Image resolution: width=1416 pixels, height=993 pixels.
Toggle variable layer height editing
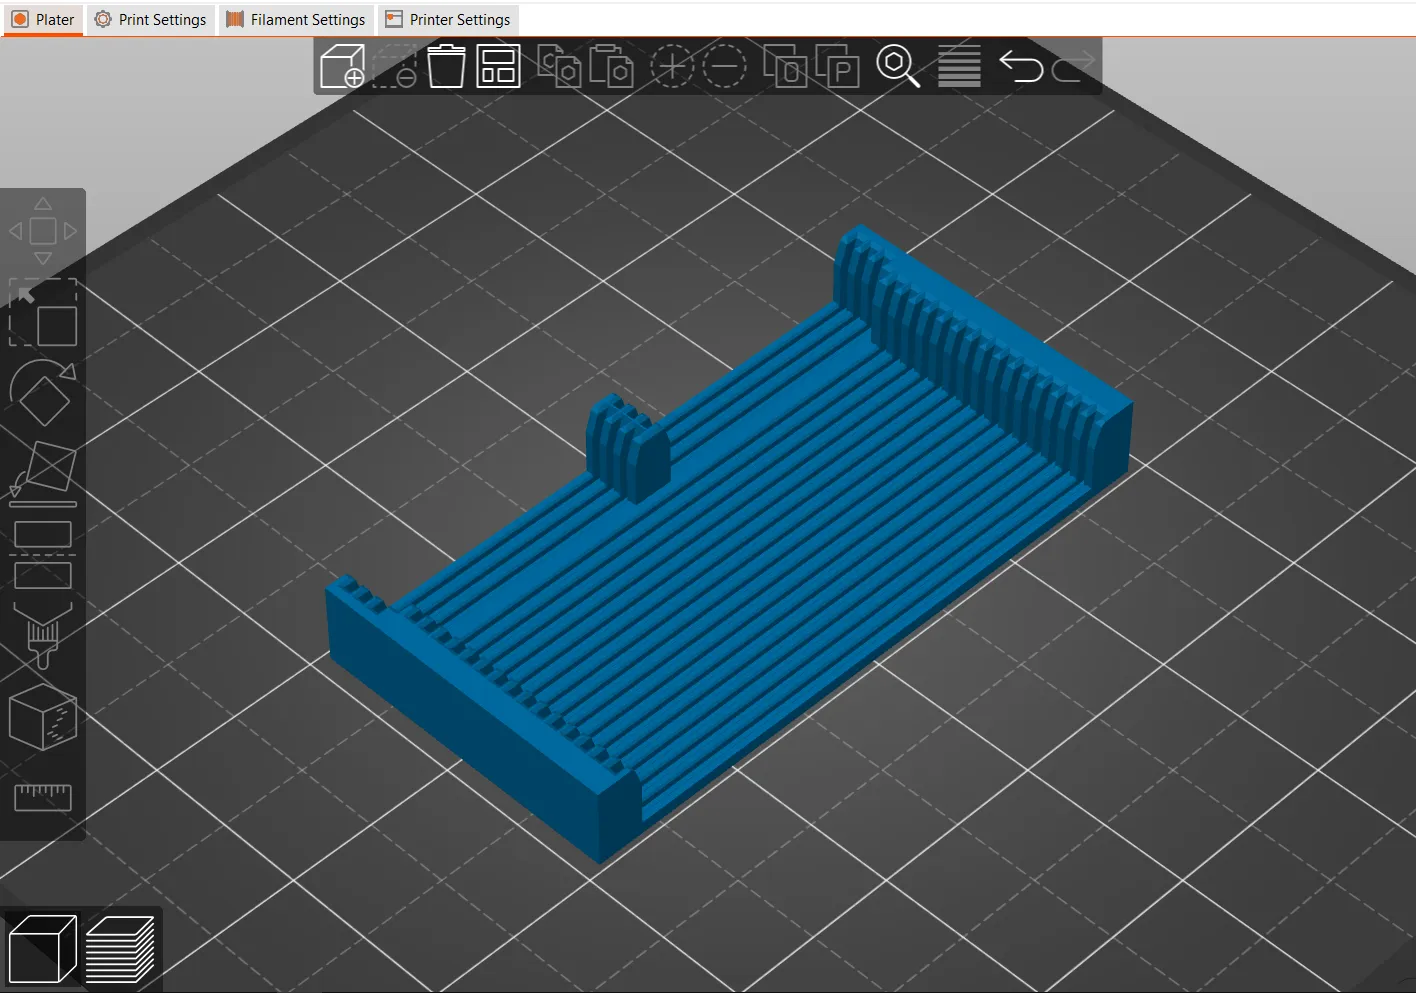click(959, 67)
